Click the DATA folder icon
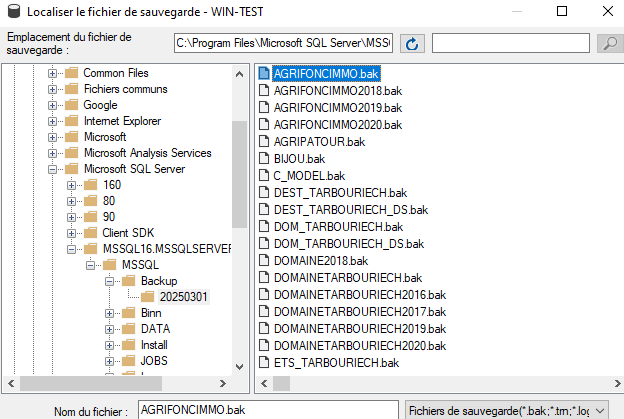624x419 pixels. tap(129, 329)
